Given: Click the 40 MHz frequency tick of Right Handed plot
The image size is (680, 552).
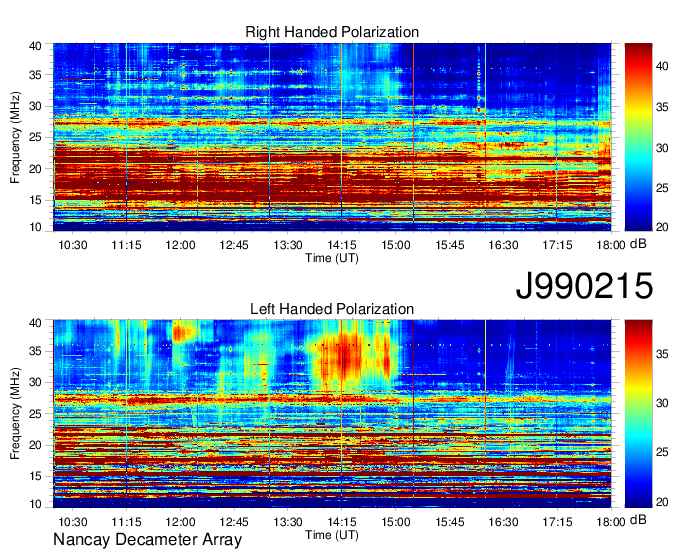Looking at the screenshot, I should pyautogui.click(x=35, y=46).
